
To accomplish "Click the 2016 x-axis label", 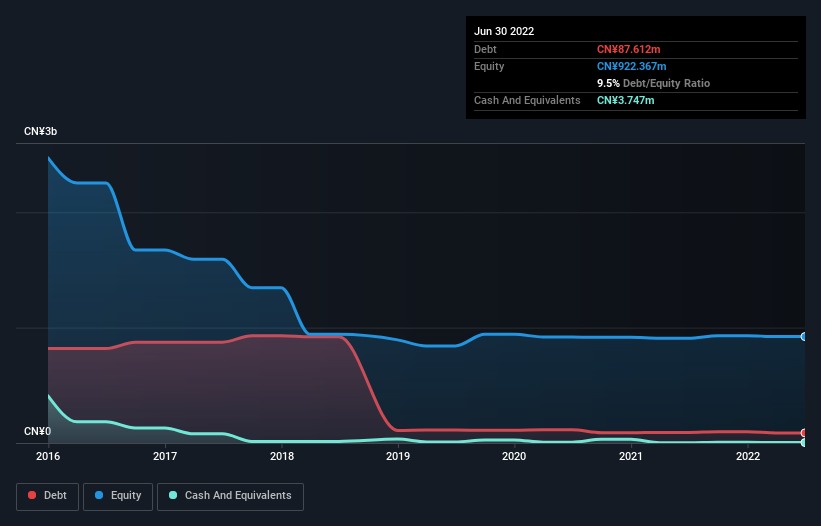I will pyautogui.click(x=48, y=456).
